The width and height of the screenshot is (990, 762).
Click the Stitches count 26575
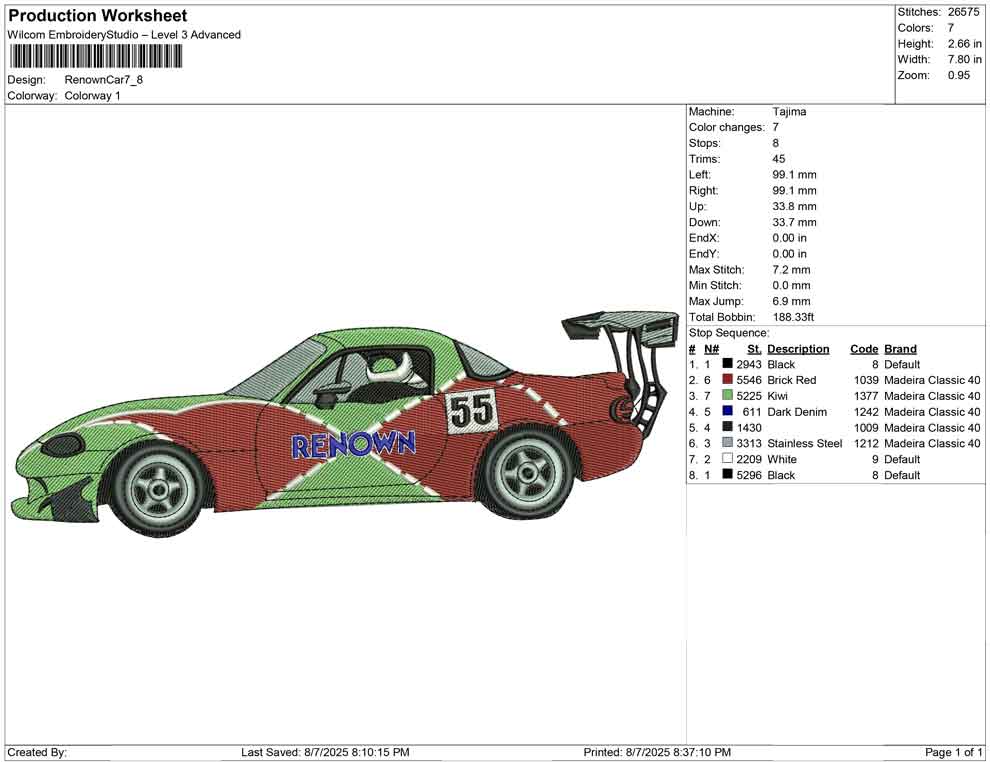click(963, 12)
